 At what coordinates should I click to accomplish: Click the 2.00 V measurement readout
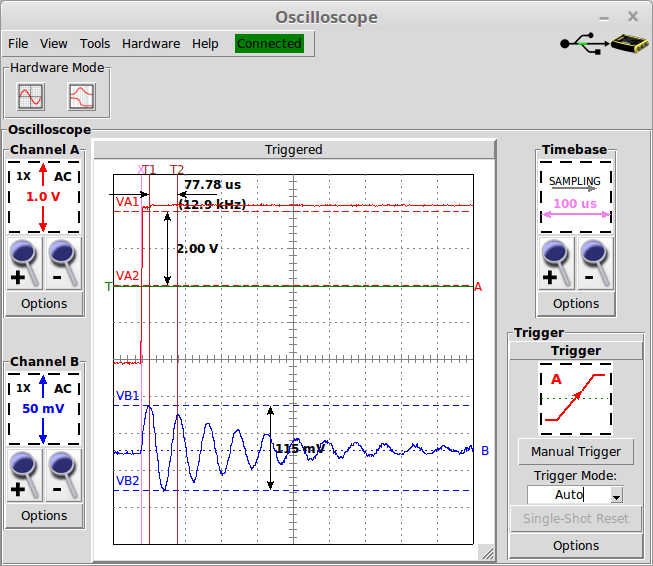click(197, 249)
